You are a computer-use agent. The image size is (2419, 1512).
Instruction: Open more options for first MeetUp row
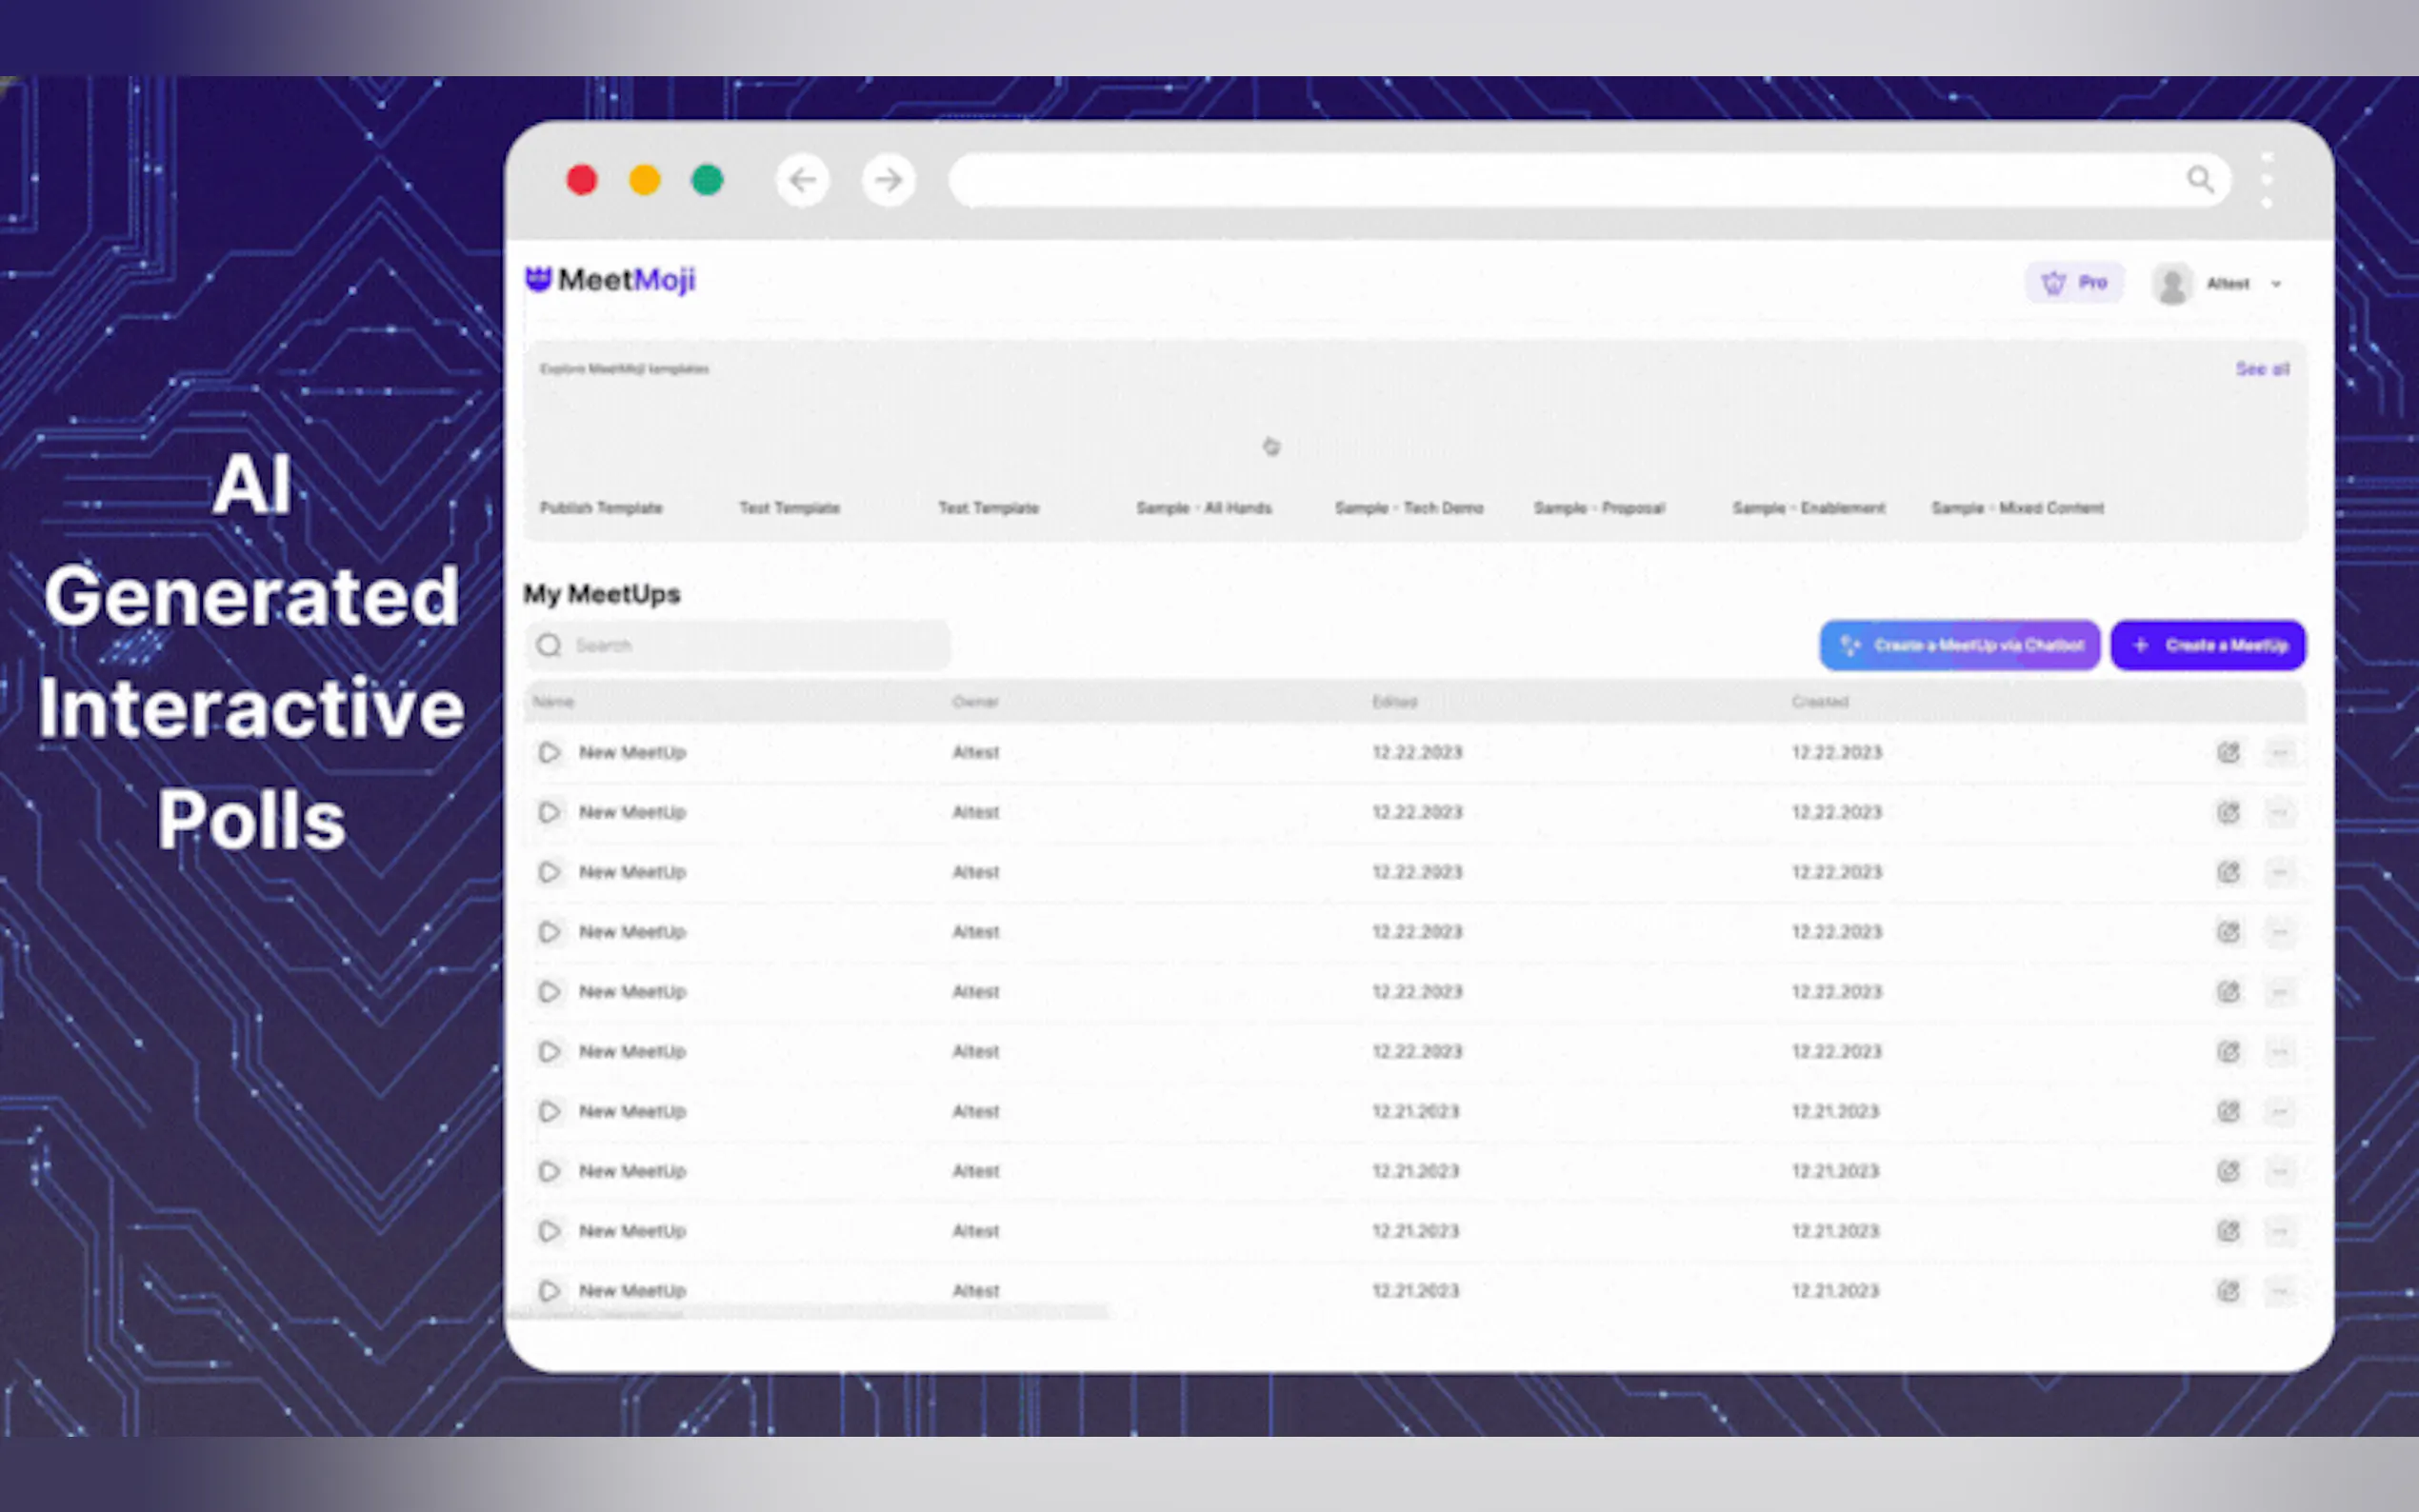click(2279, 752)
